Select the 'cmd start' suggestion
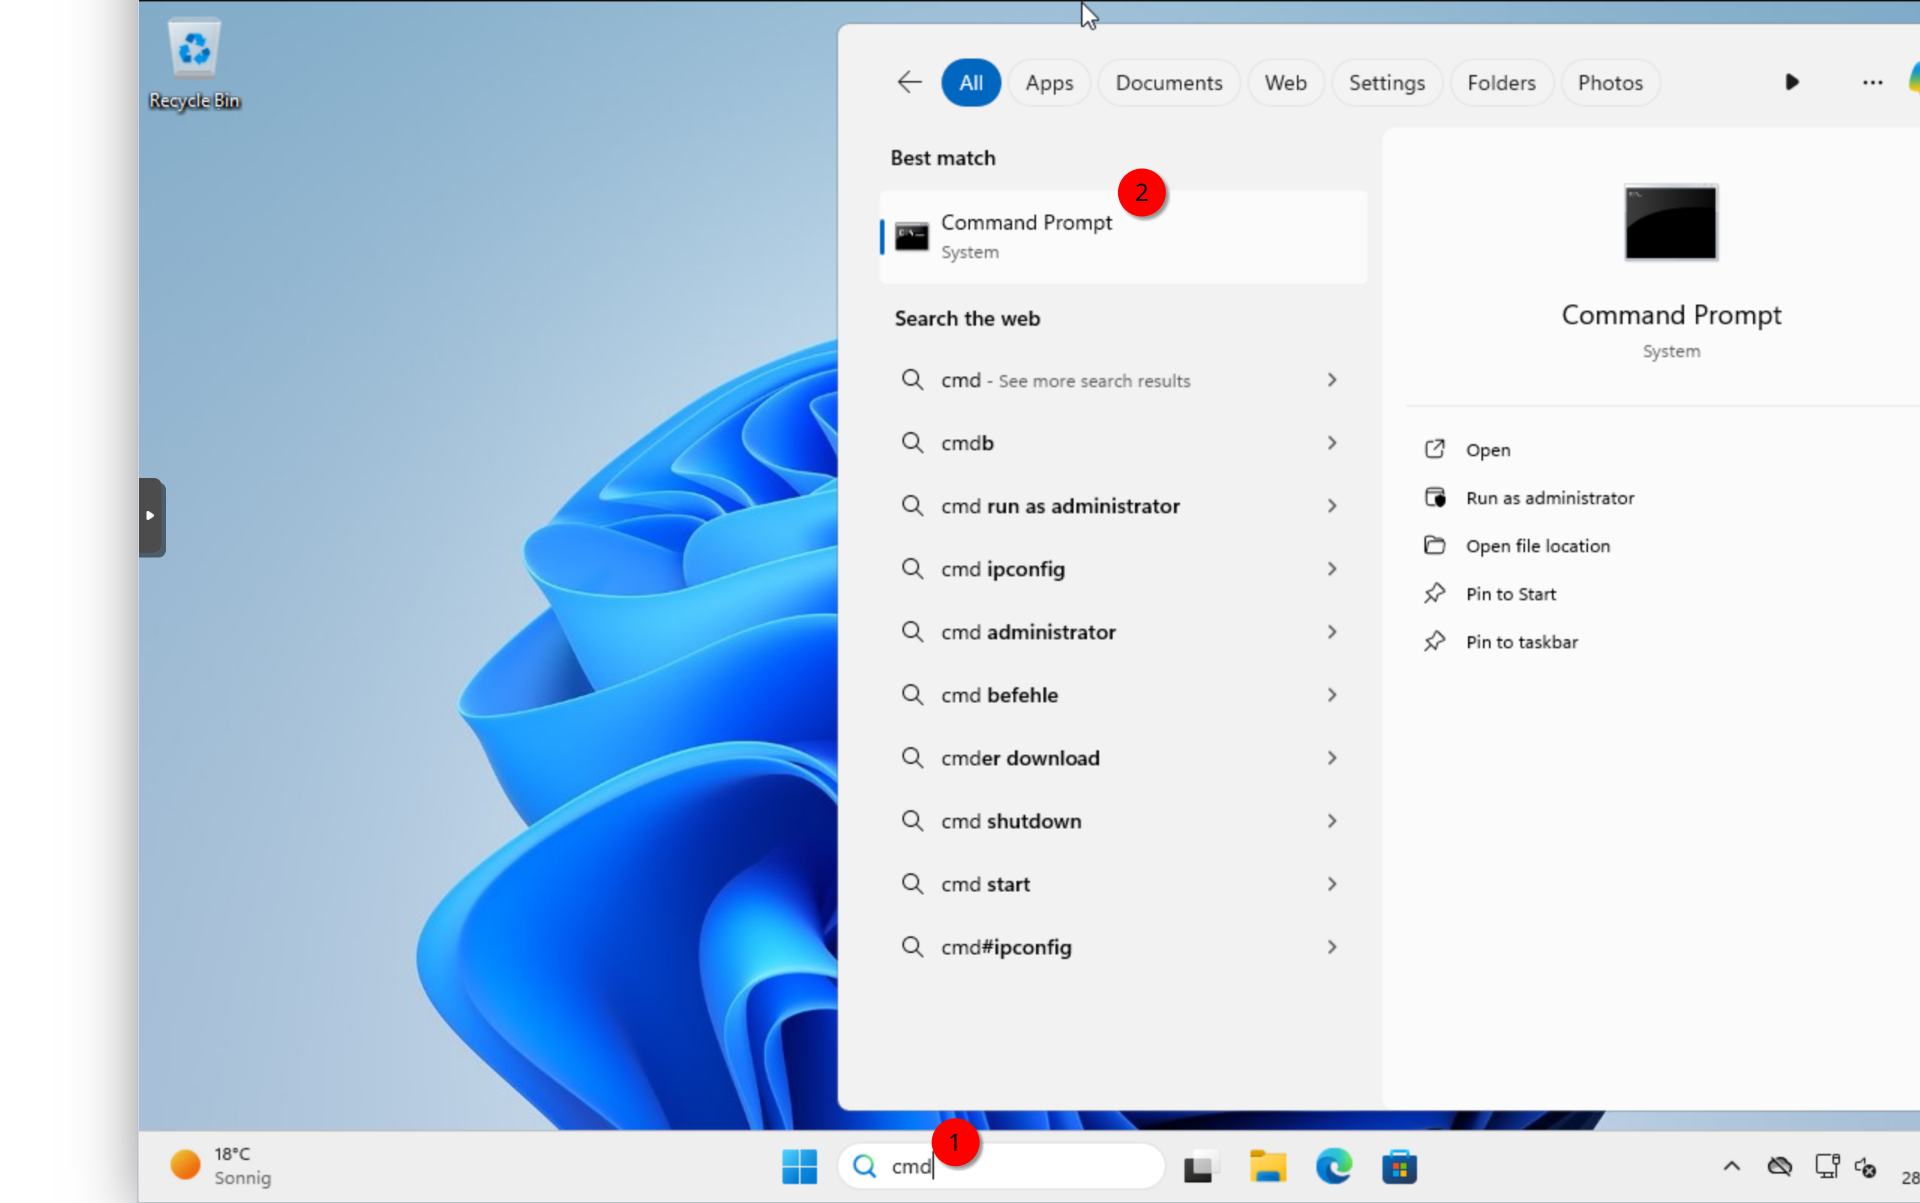The height and width of the screenshot is (1203, 1920). (1123, 884)
